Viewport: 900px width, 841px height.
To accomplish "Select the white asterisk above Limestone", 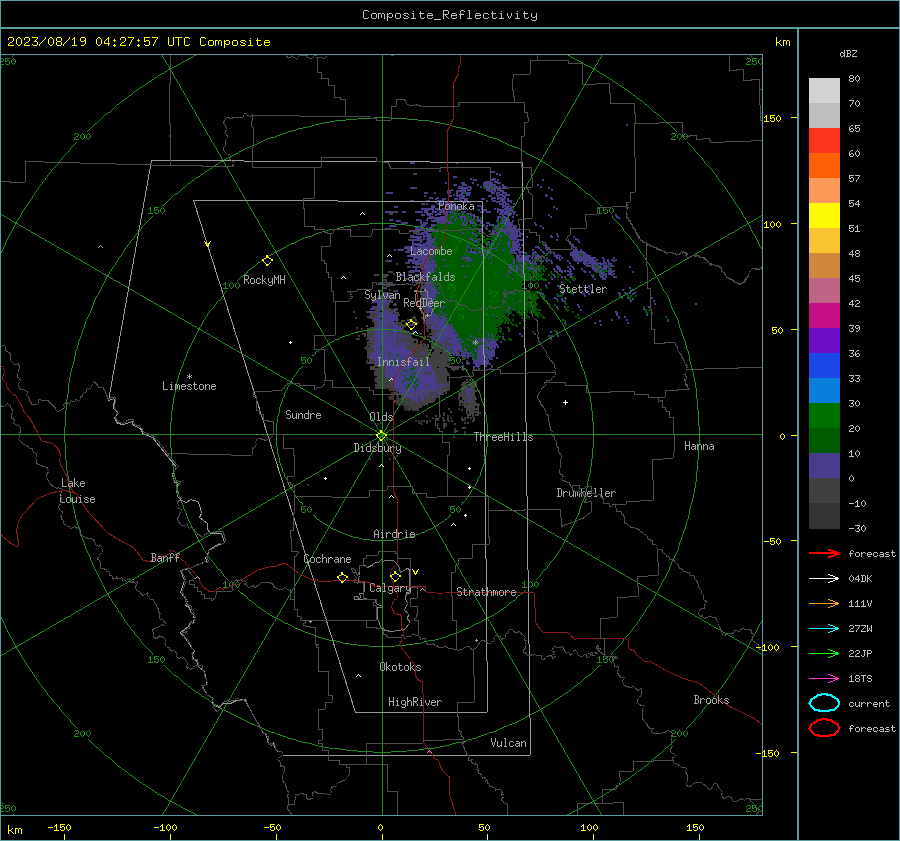I will click(189, 377).
